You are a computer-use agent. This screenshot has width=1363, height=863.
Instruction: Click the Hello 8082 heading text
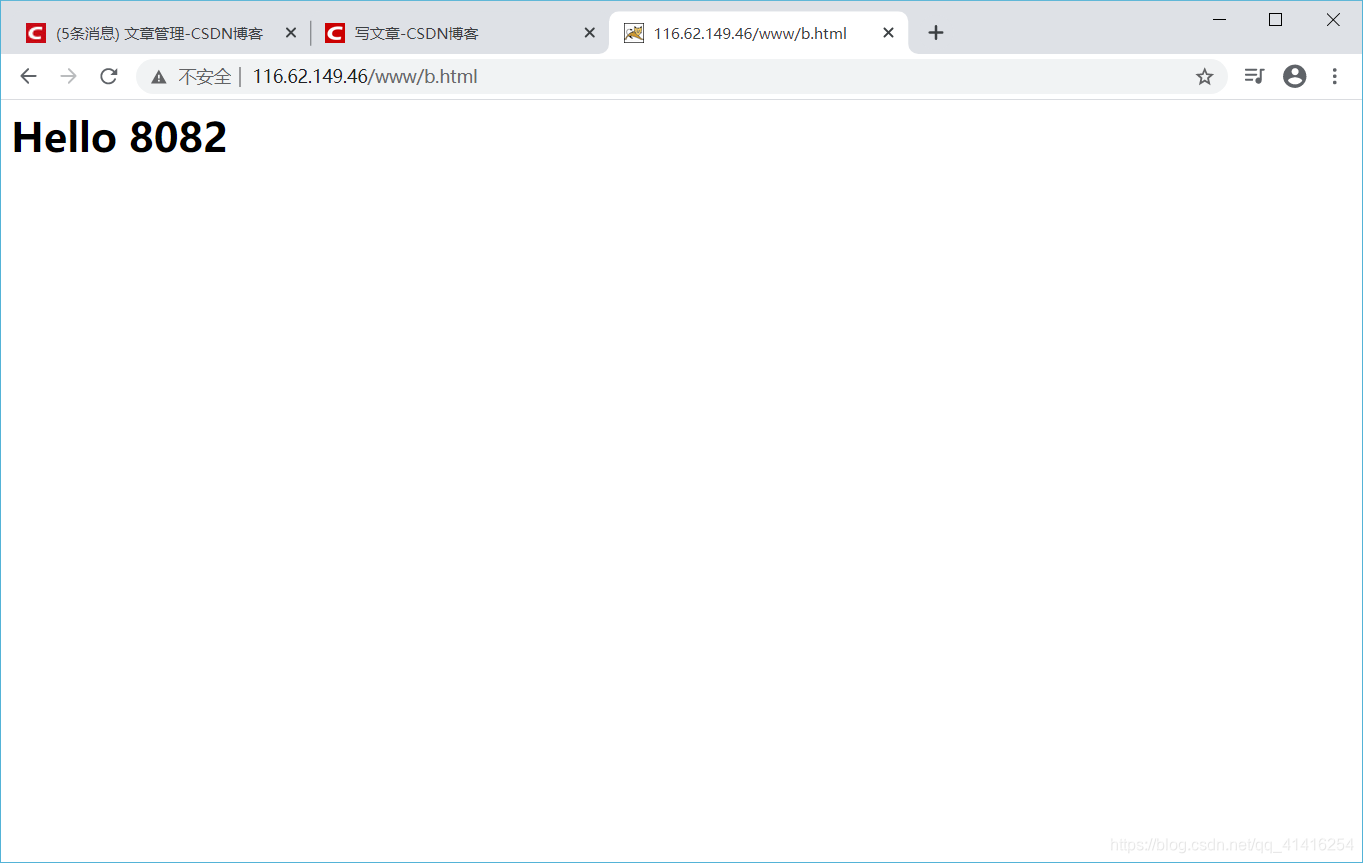coord(120,137)
